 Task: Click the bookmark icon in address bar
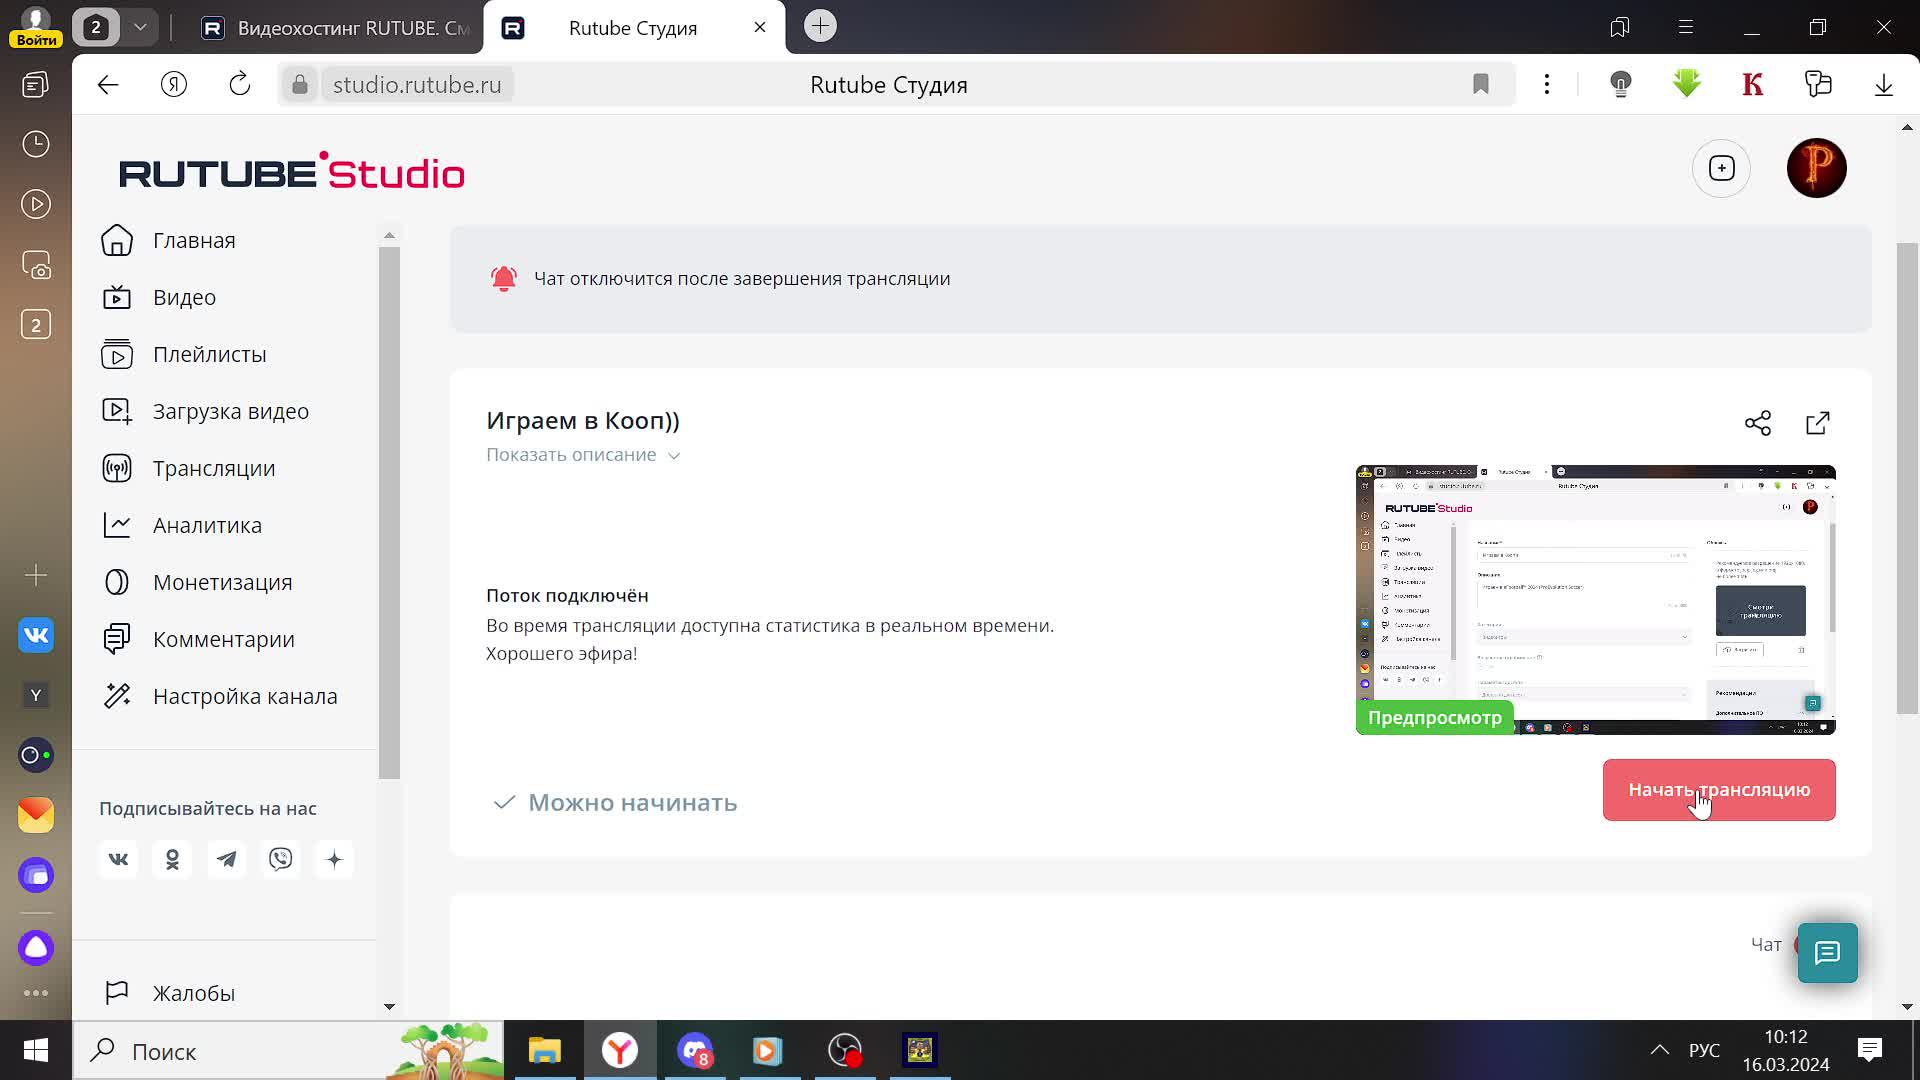(1480, 84)
